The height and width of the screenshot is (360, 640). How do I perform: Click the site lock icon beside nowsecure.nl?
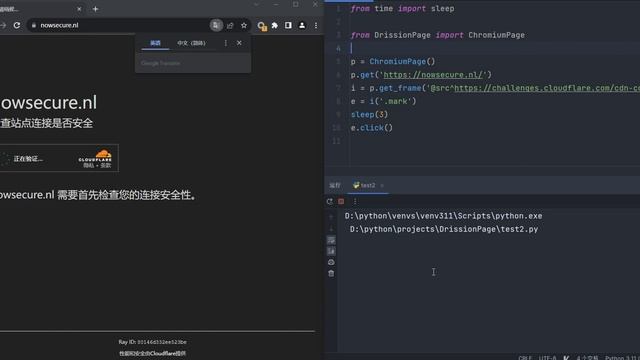click(x=34, y=25)
